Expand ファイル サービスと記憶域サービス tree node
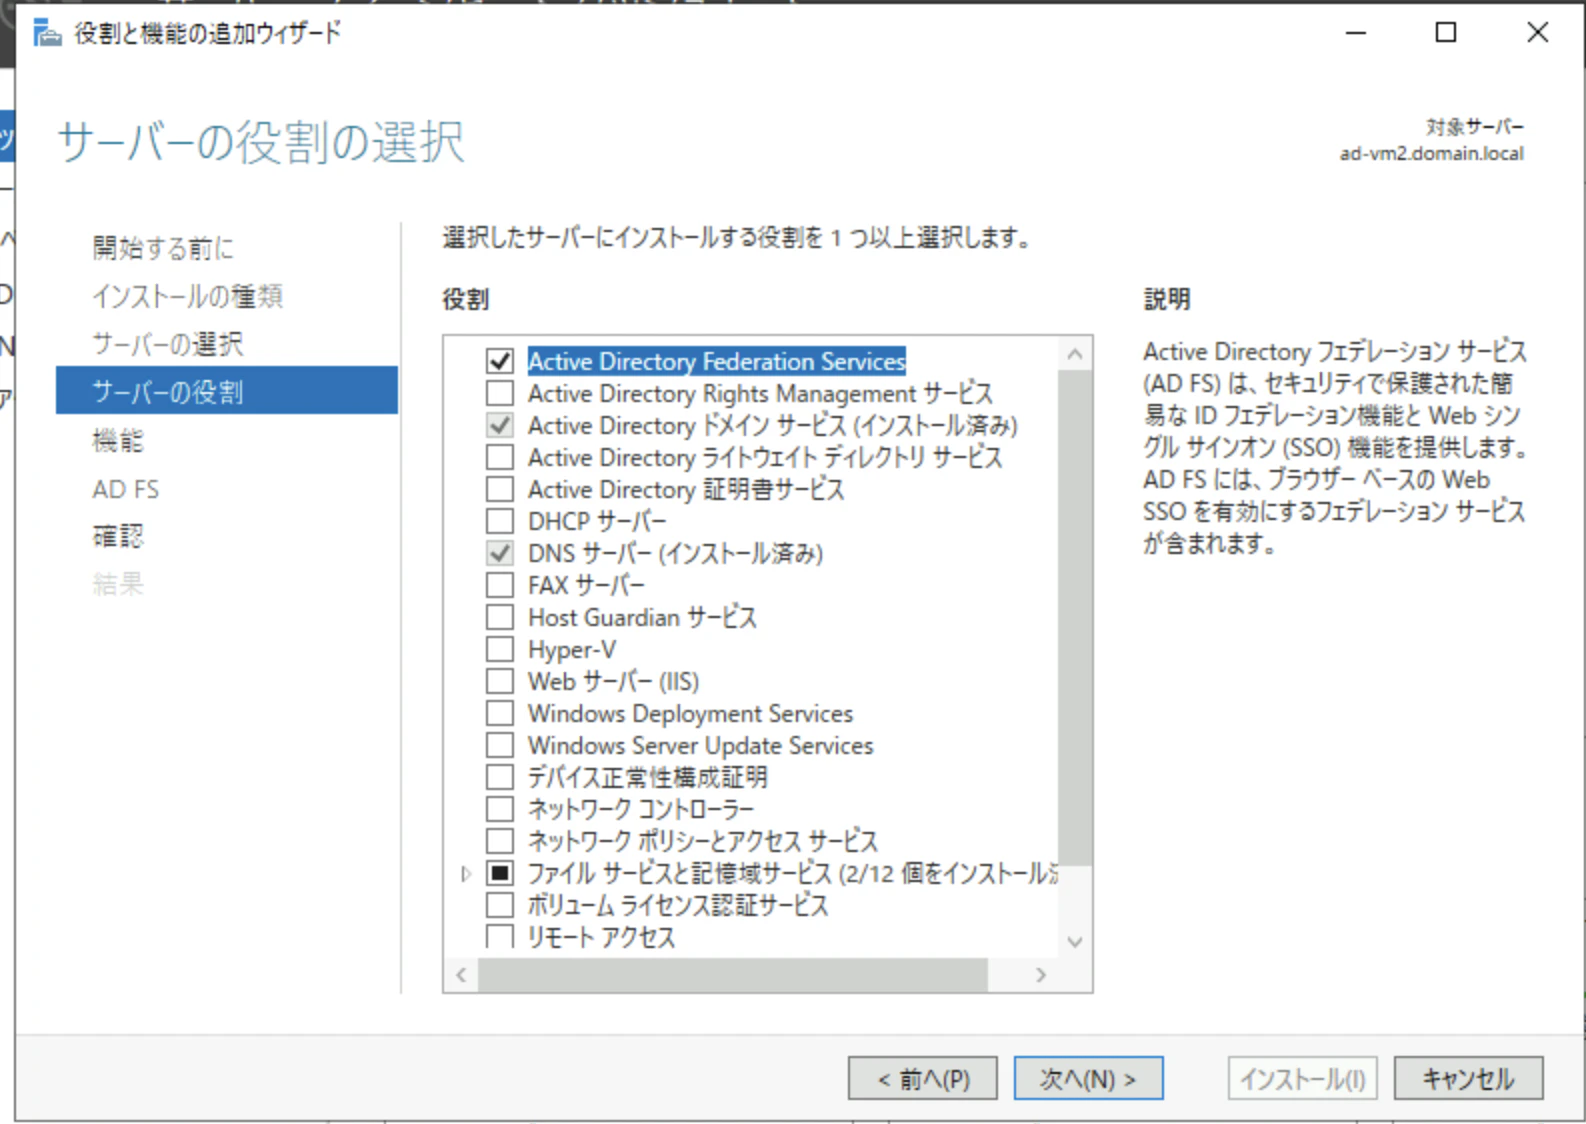 tap(465, 874)
